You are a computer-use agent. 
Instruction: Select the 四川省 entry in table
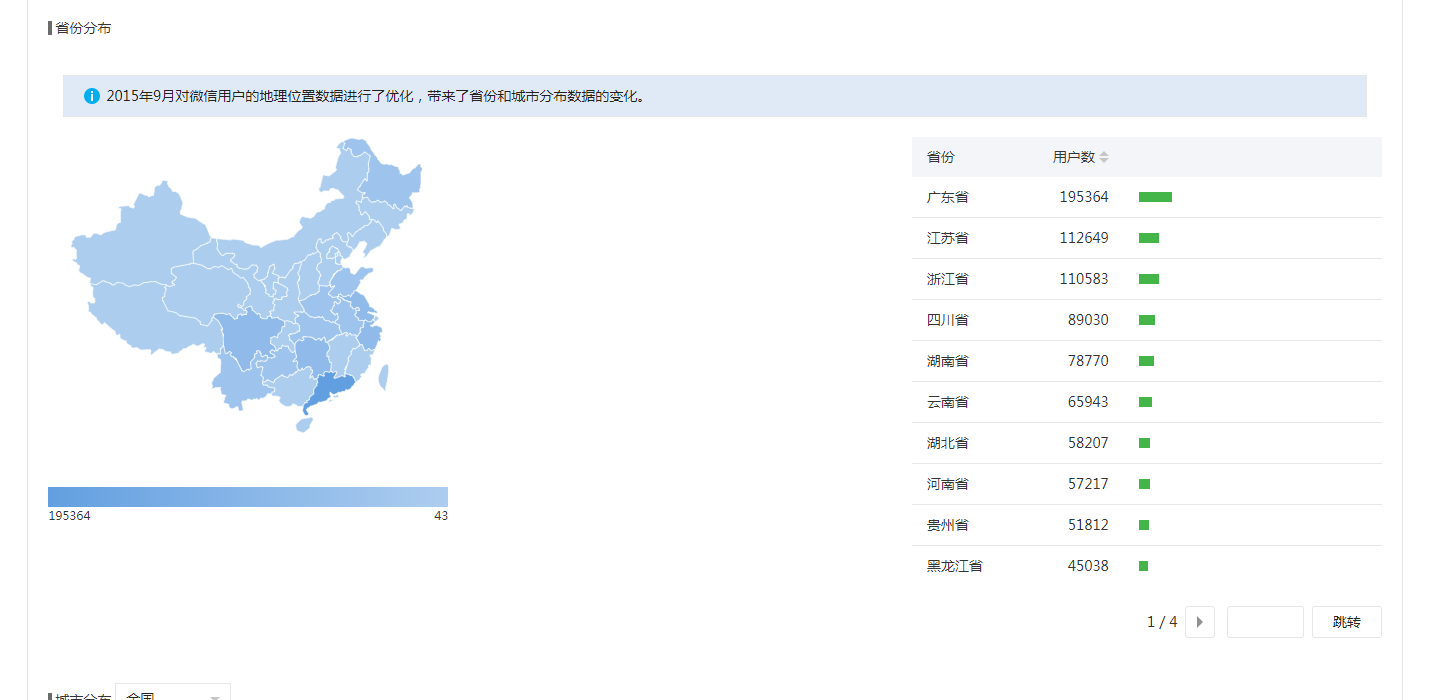click(947, 321)
